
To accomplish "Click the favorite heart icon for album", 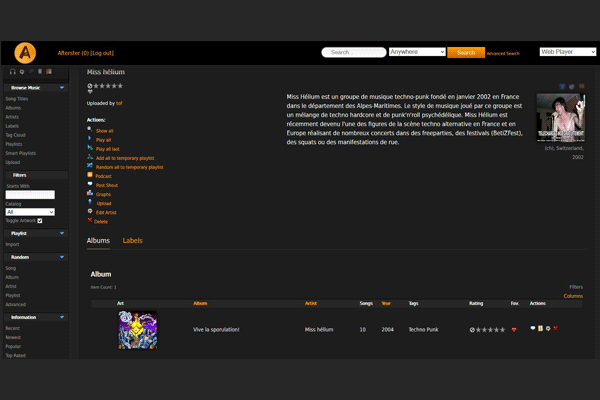I will [x=514, y=329].
